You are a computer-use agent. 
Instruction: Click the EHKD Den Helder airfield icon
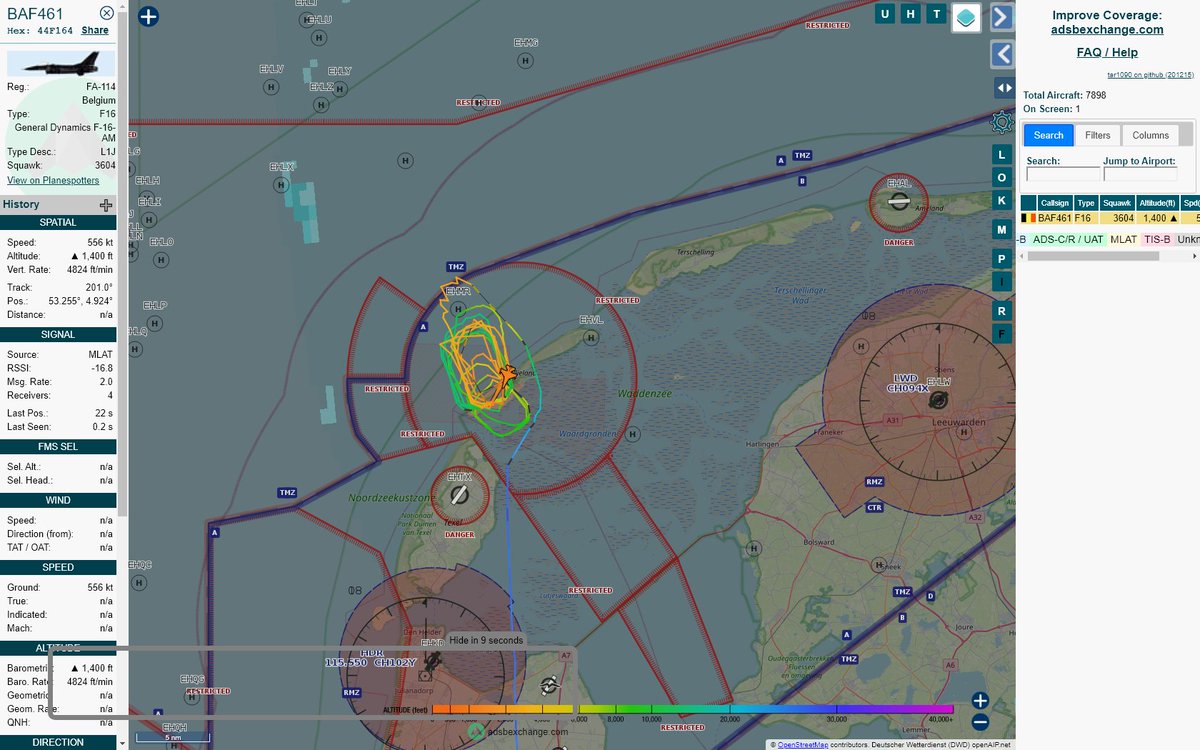pos(431,661)
